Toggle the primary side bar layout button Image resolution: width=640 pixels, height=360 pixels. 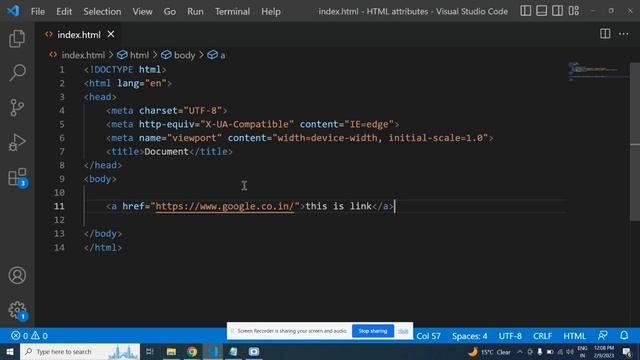(x=525, y=11)
